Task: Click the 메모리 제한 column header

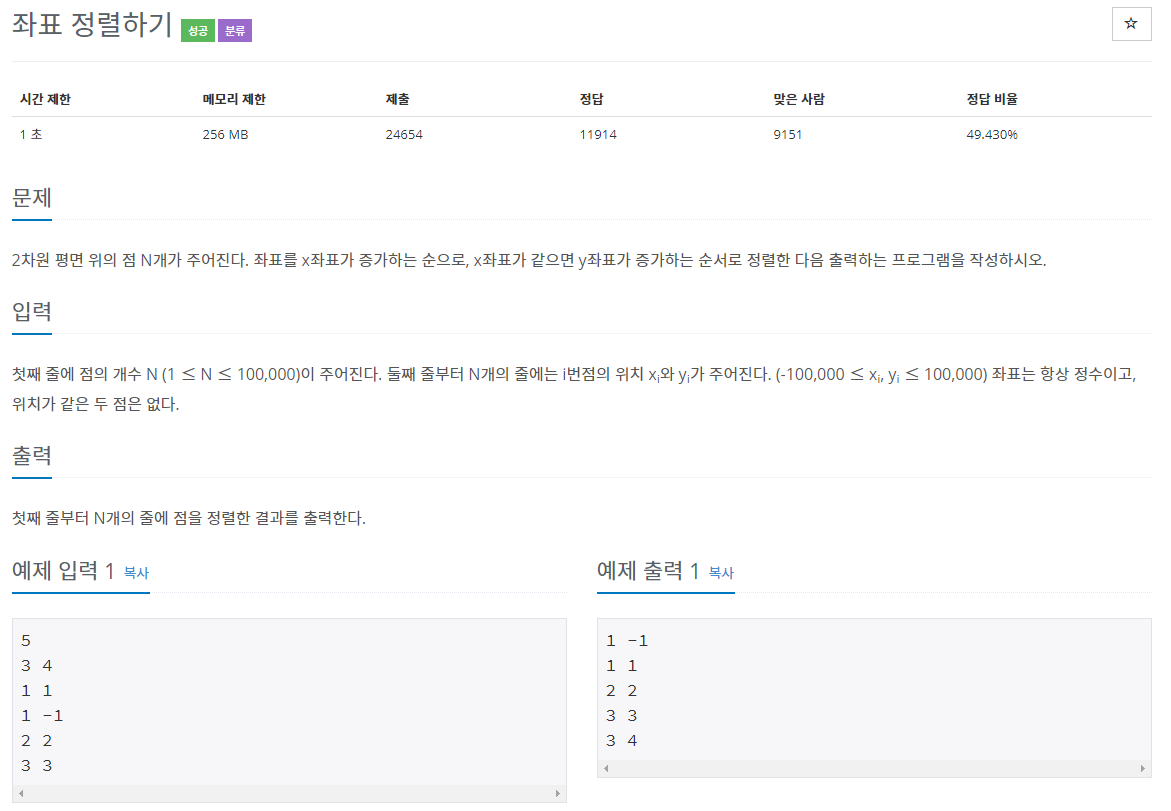Action: 234,99
